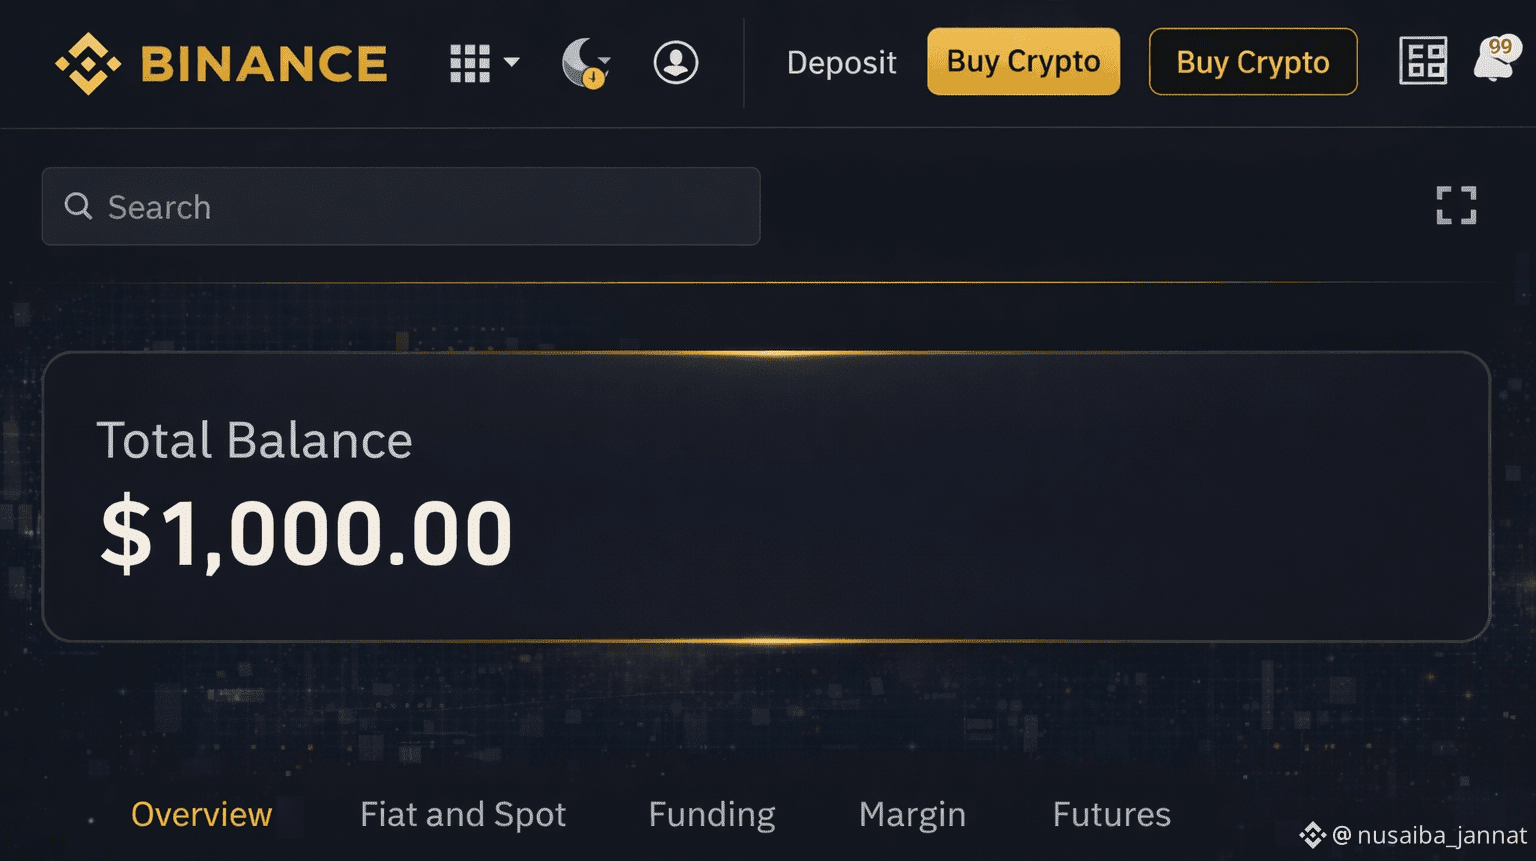Go to the Margin tab
This screenshot has width=1536, height=861.
tap(912, 814)
